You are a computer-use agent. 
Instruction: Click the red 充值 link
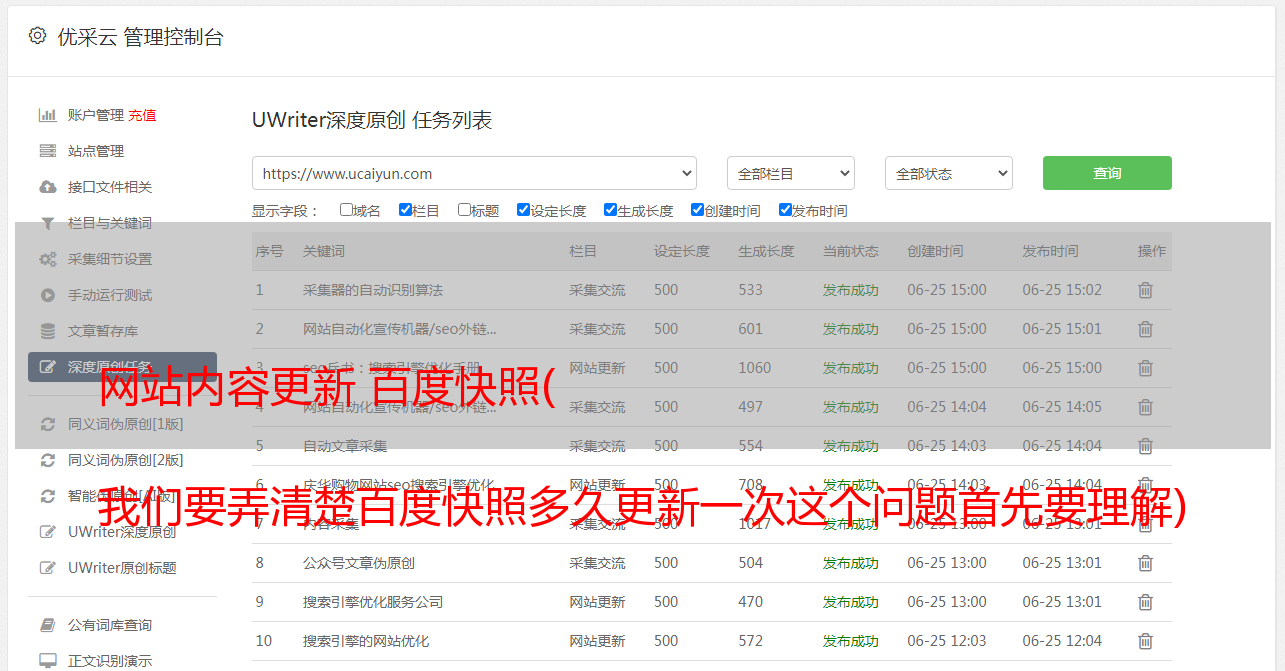(x=142, y=115)
